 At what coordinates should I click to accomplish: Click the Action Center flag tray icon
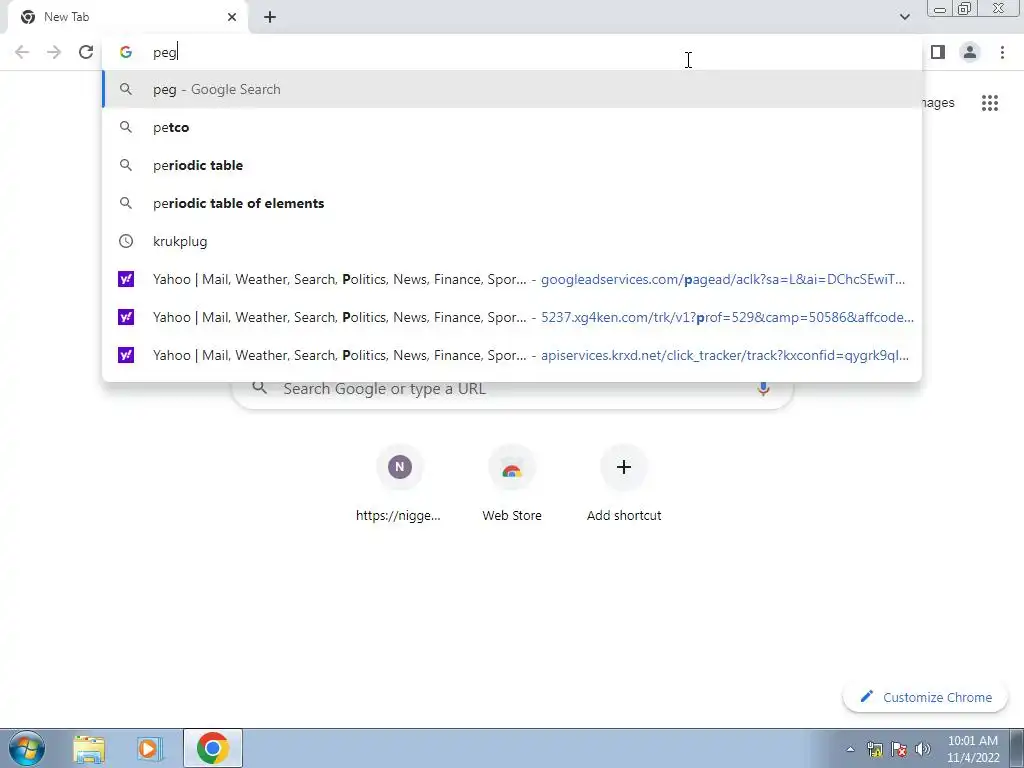[x=899, y=749]
